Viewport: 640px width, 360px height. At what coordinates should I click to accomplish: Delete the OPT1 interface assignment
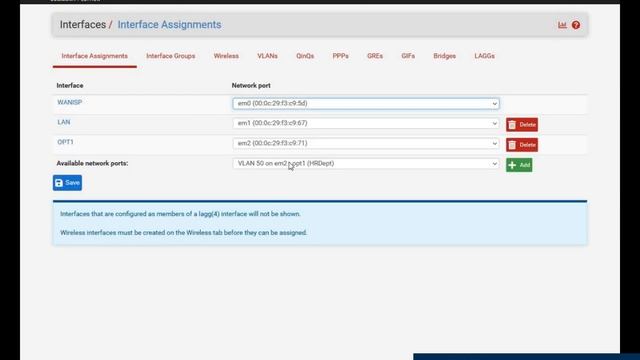coord(522,144)
